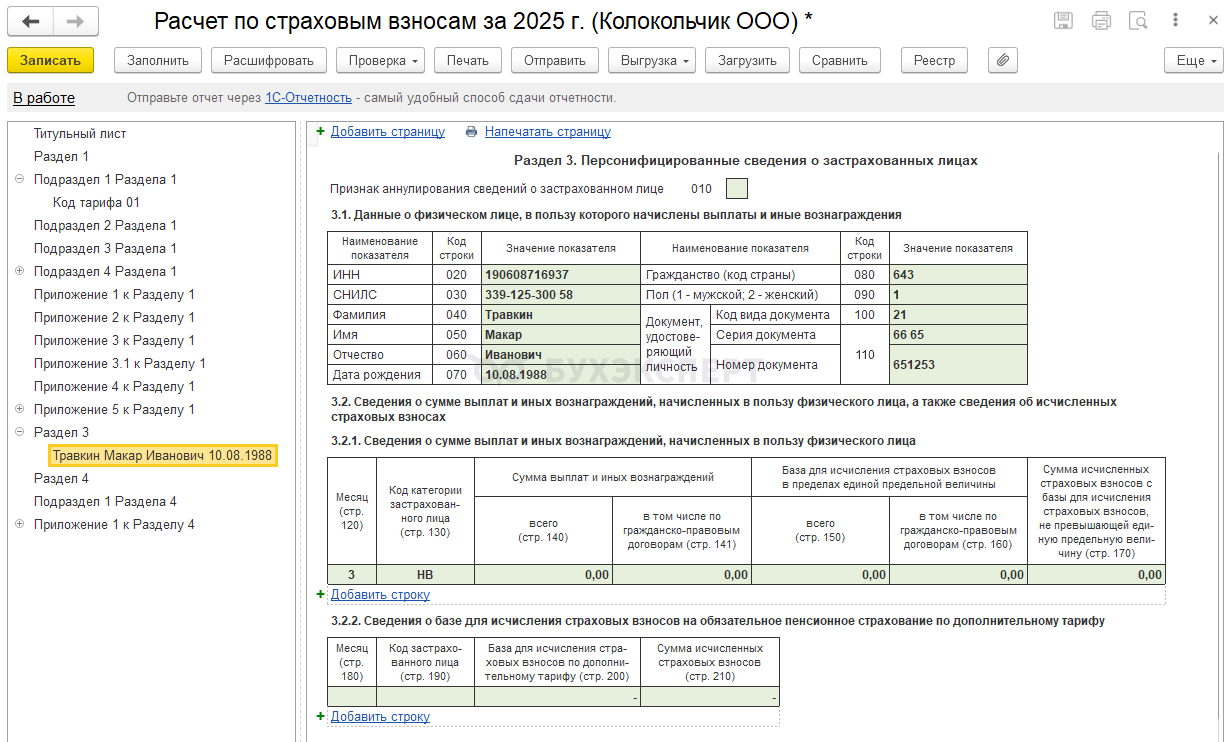The height and width of the screenshot is (742, 1230).
Task: Open the Еще dropdown menu
Action: 1193,60
